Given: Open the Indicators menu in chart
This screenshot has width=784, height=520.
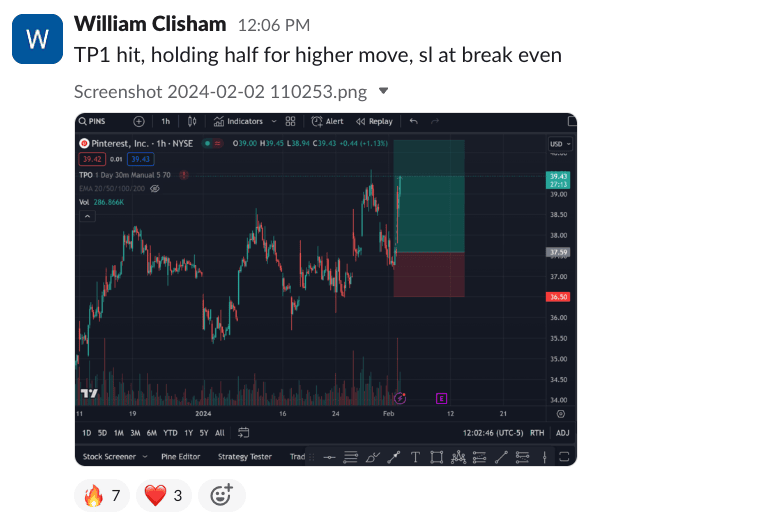Looking at the screenshot, I should coord(239,121).
